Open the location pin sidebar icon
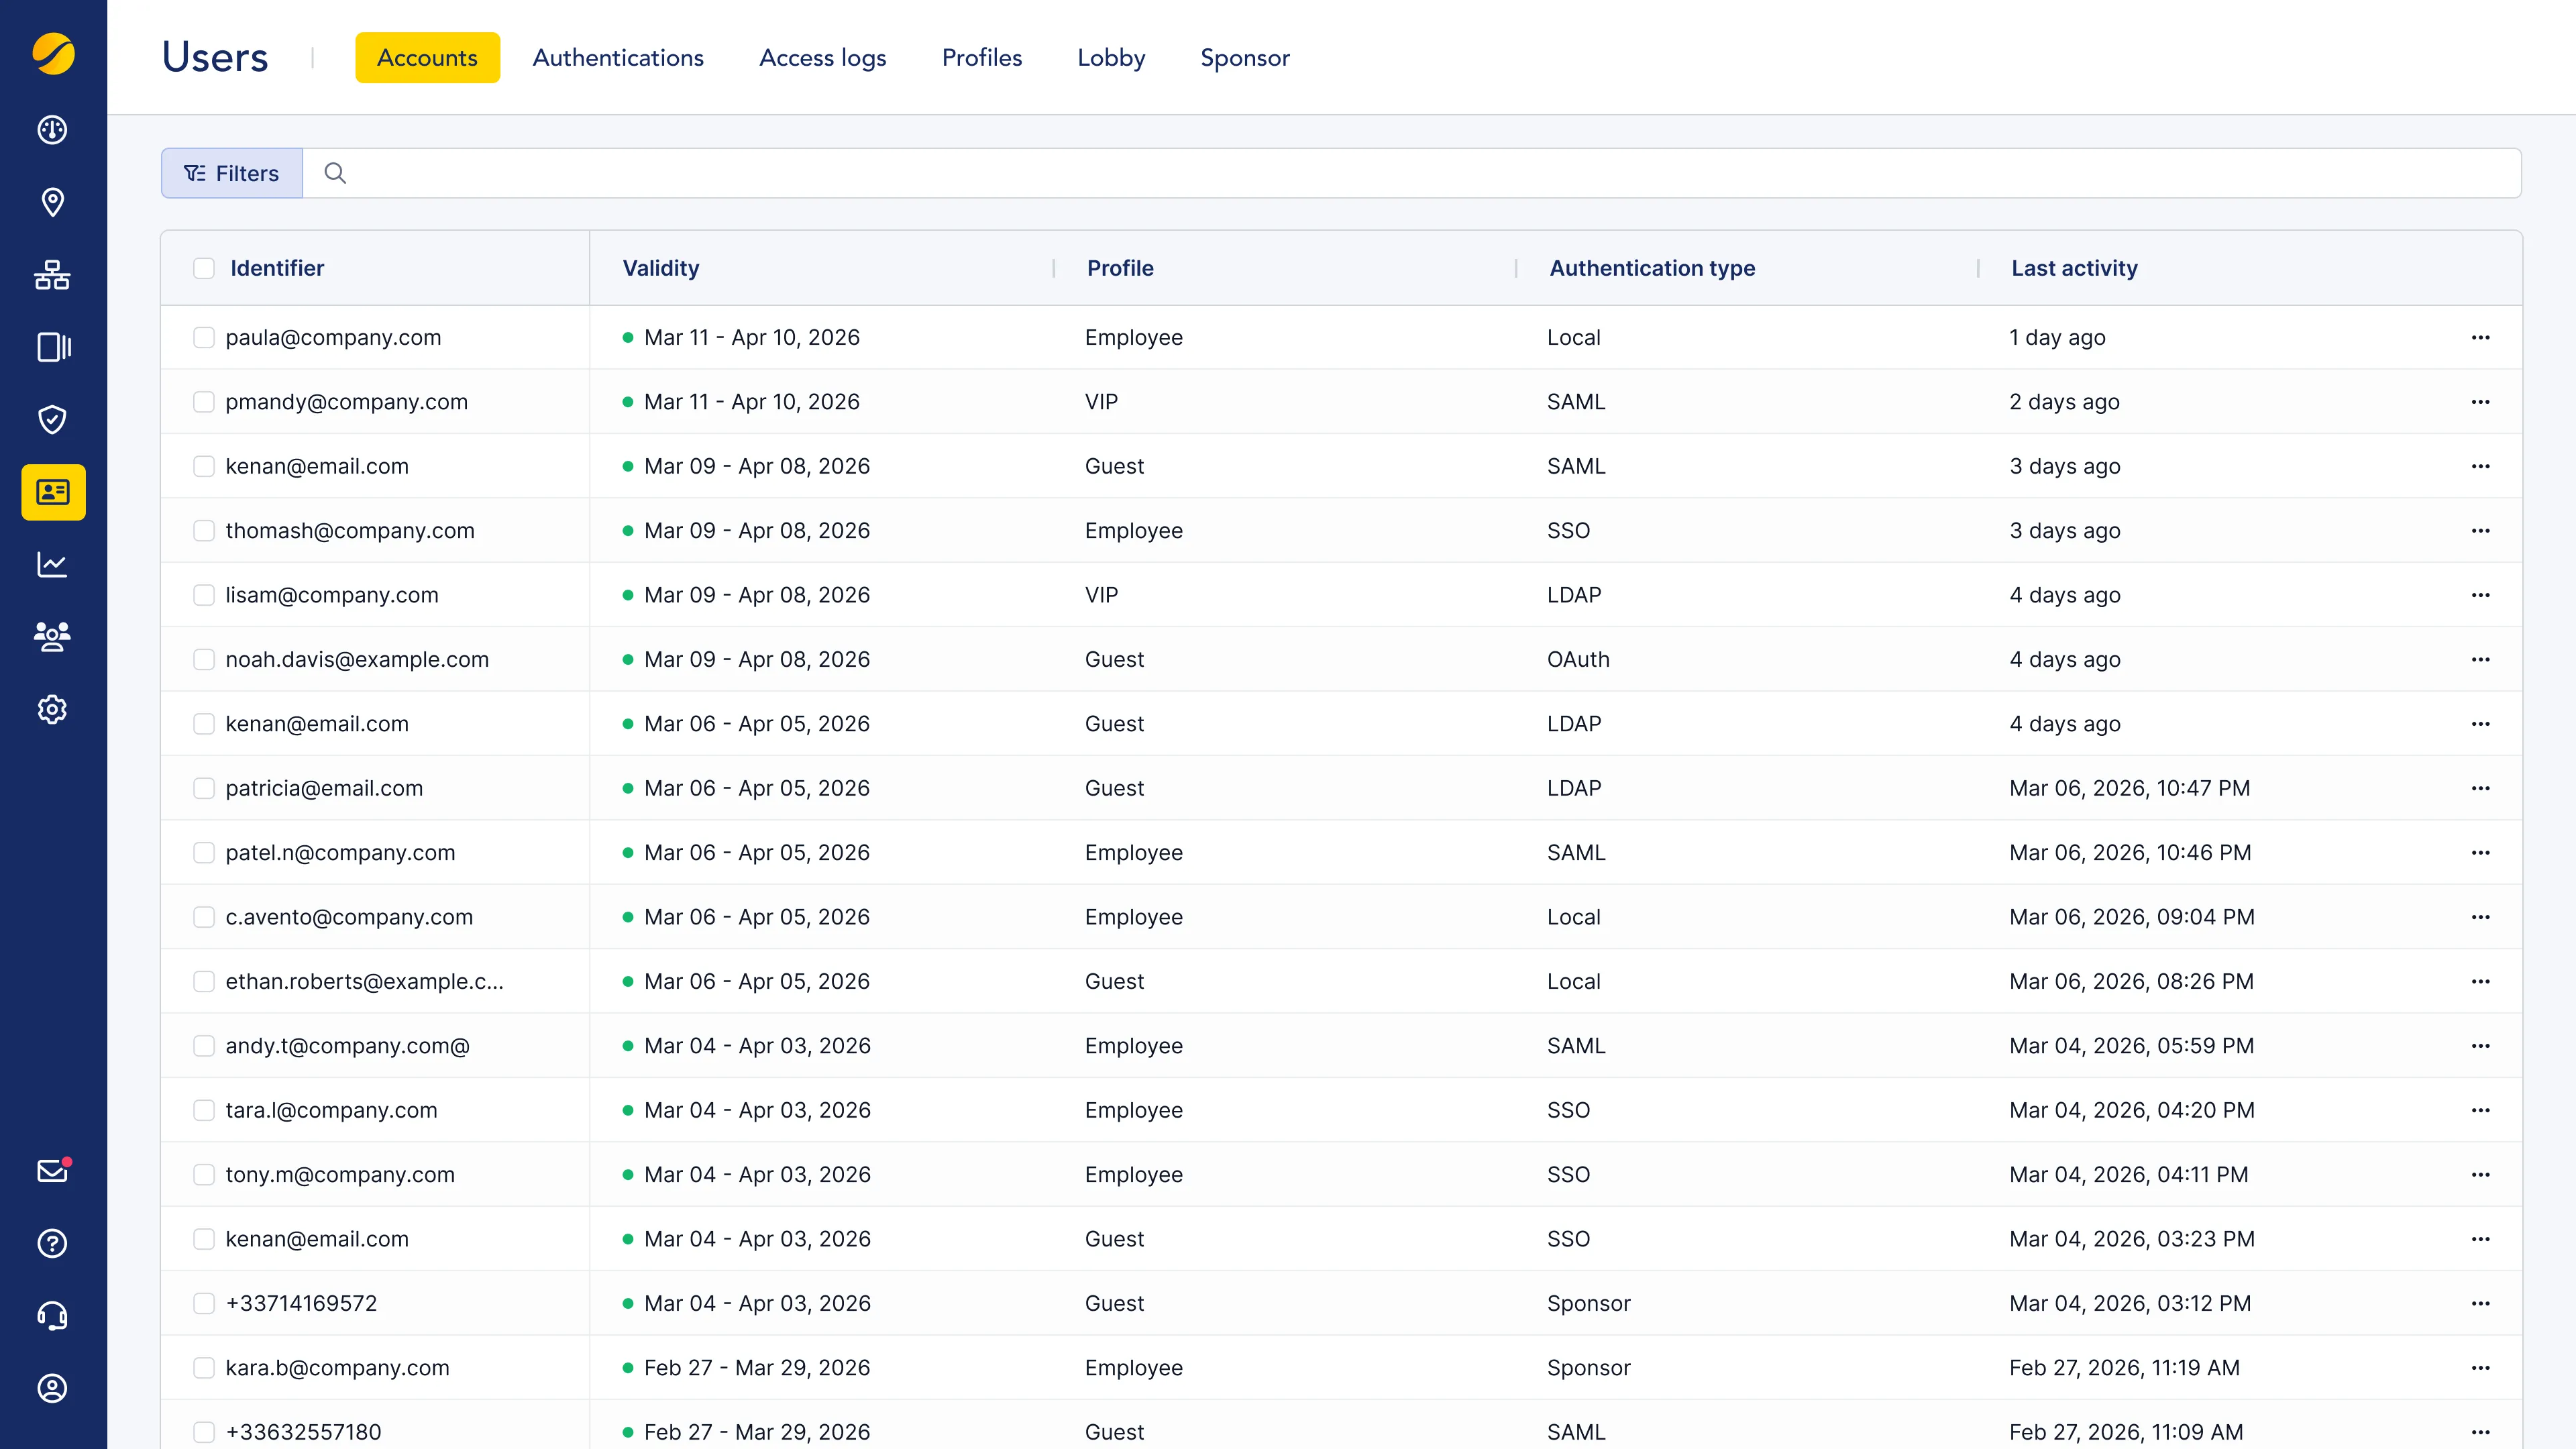Screen dimensions: 2576x1449 point(52,202)
